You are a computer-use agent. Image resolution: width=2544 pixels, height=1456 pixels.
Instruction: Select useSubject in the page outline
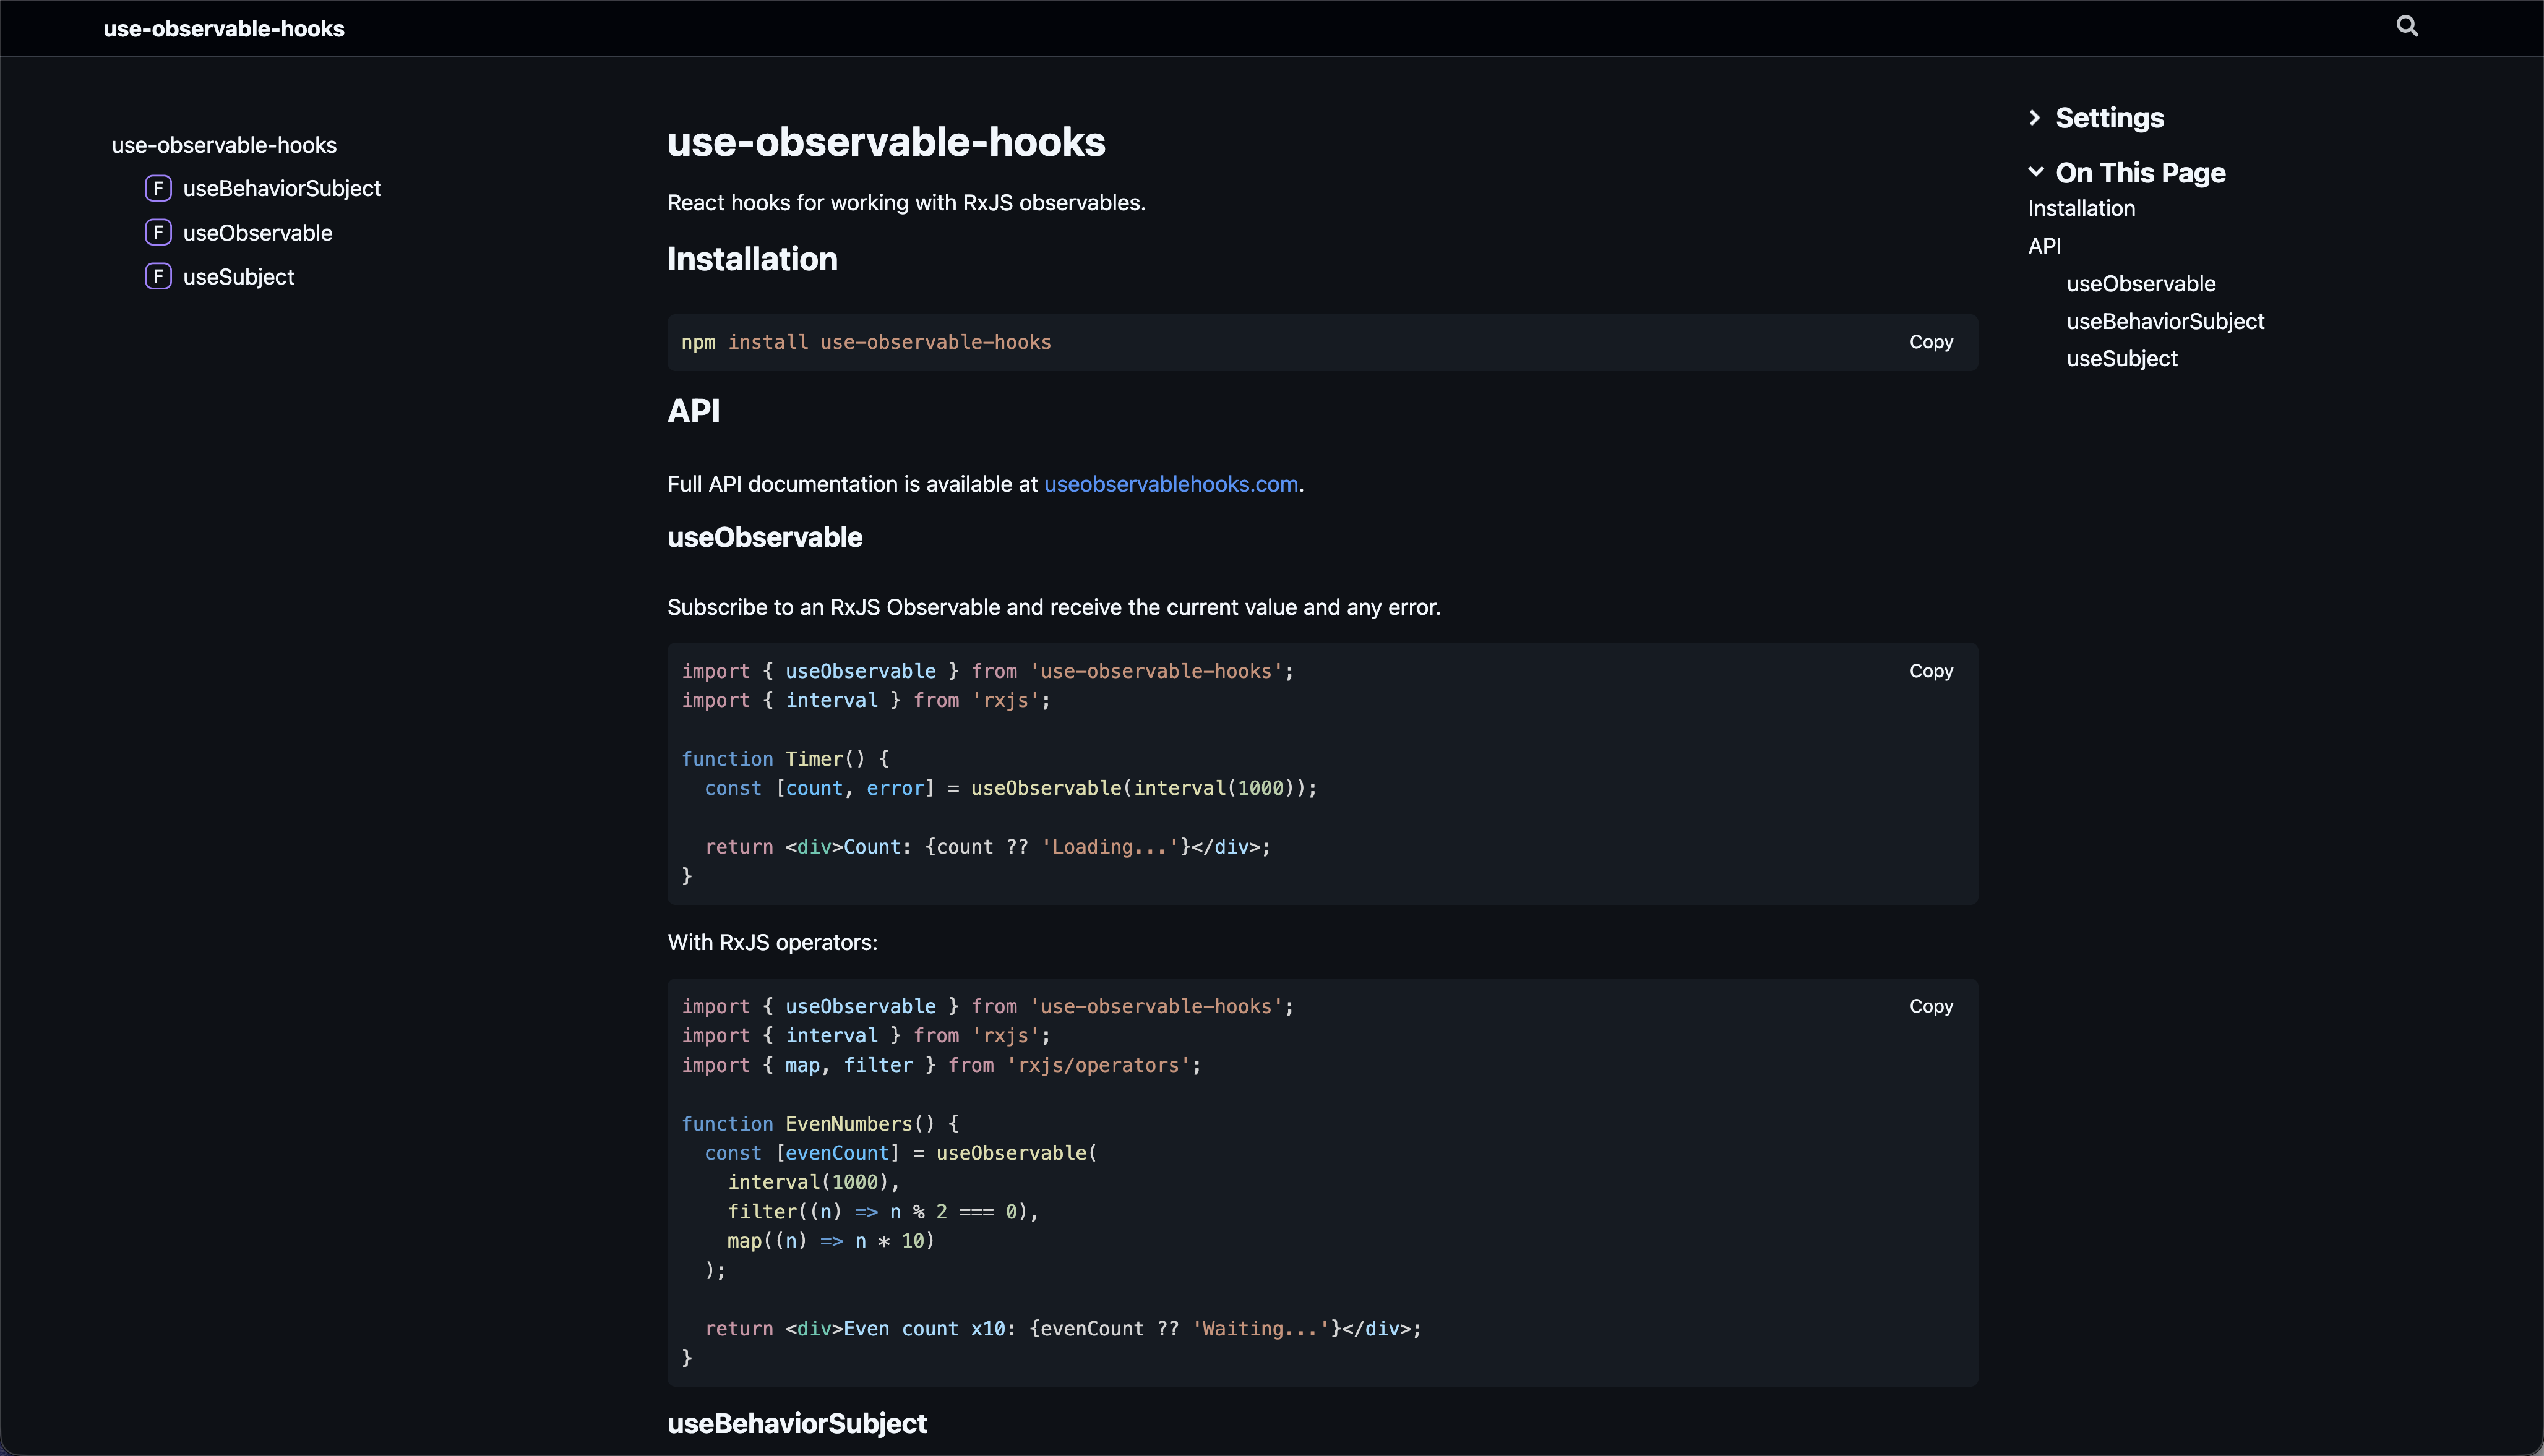2122,358
